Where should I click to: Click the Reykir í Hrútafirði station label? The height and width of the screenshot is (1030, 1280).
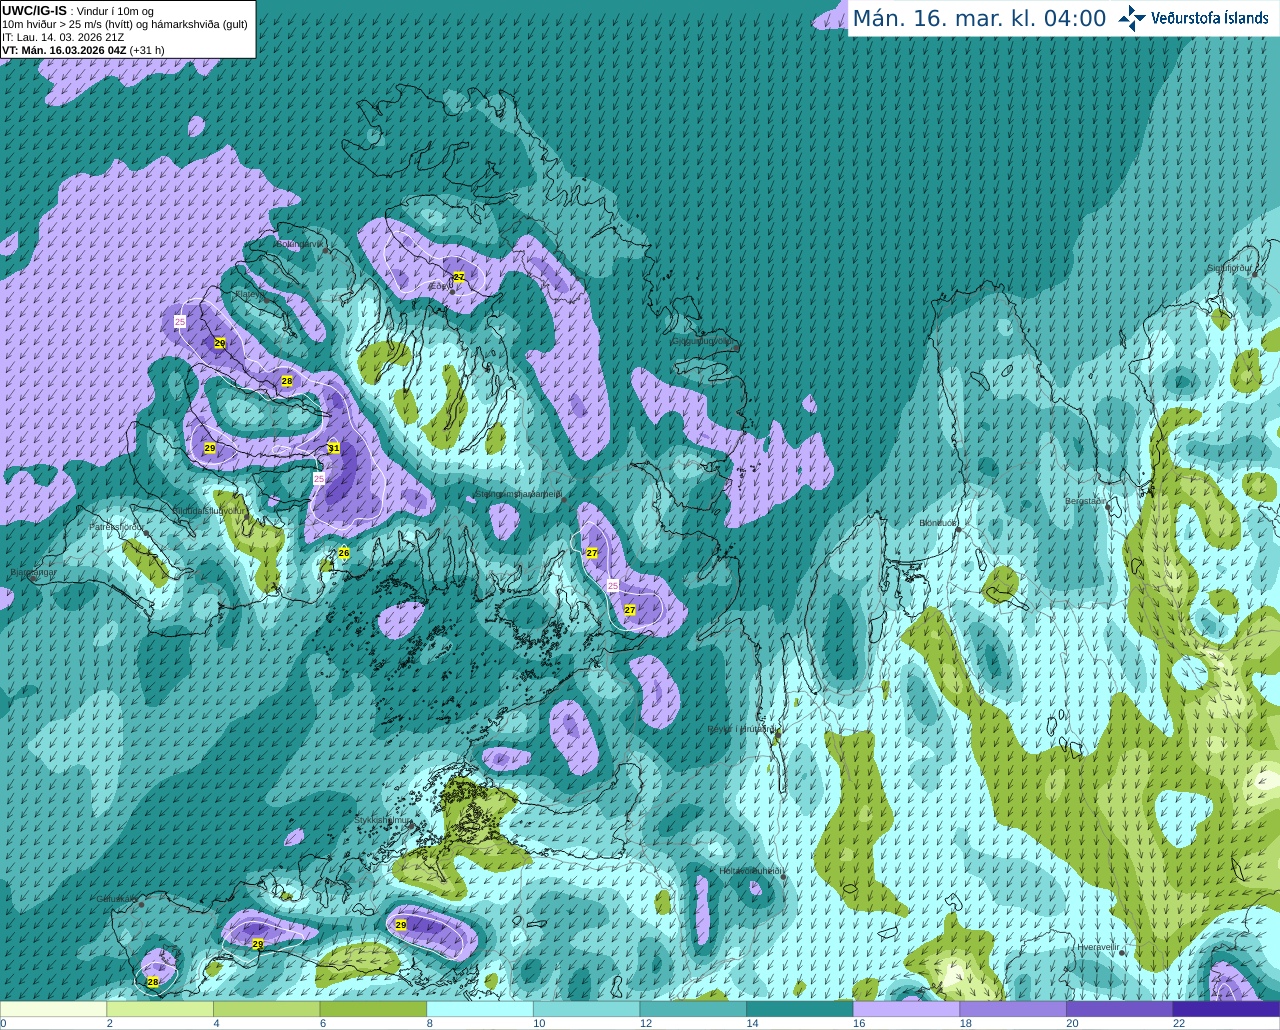click(741, 729)
